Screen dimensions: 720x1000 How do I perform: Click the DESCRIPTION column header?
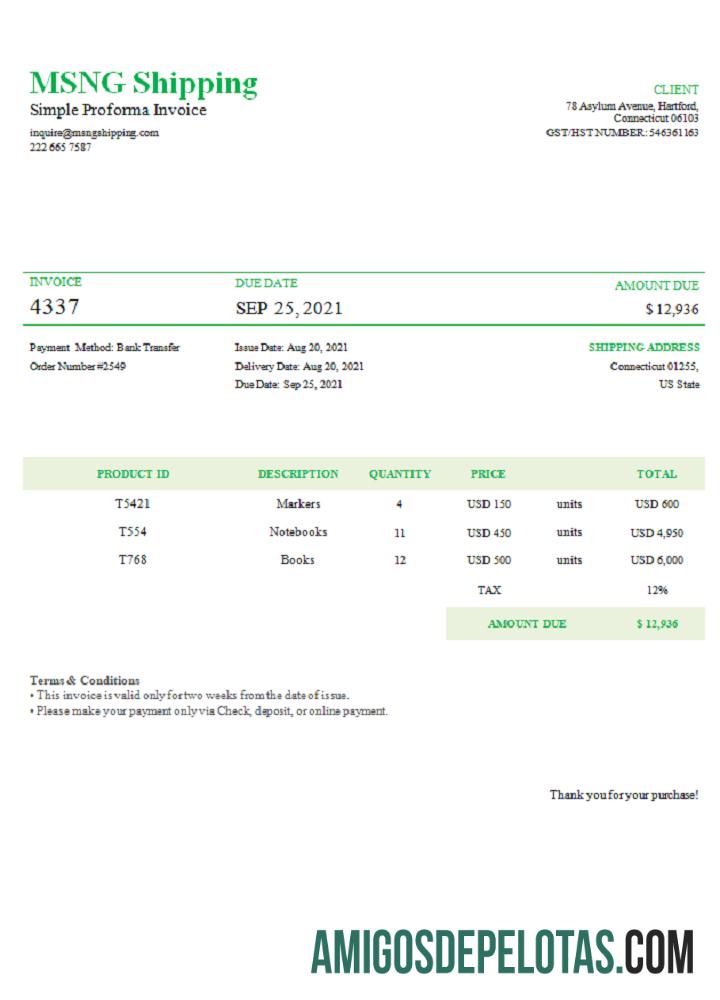tap(298, 474)
